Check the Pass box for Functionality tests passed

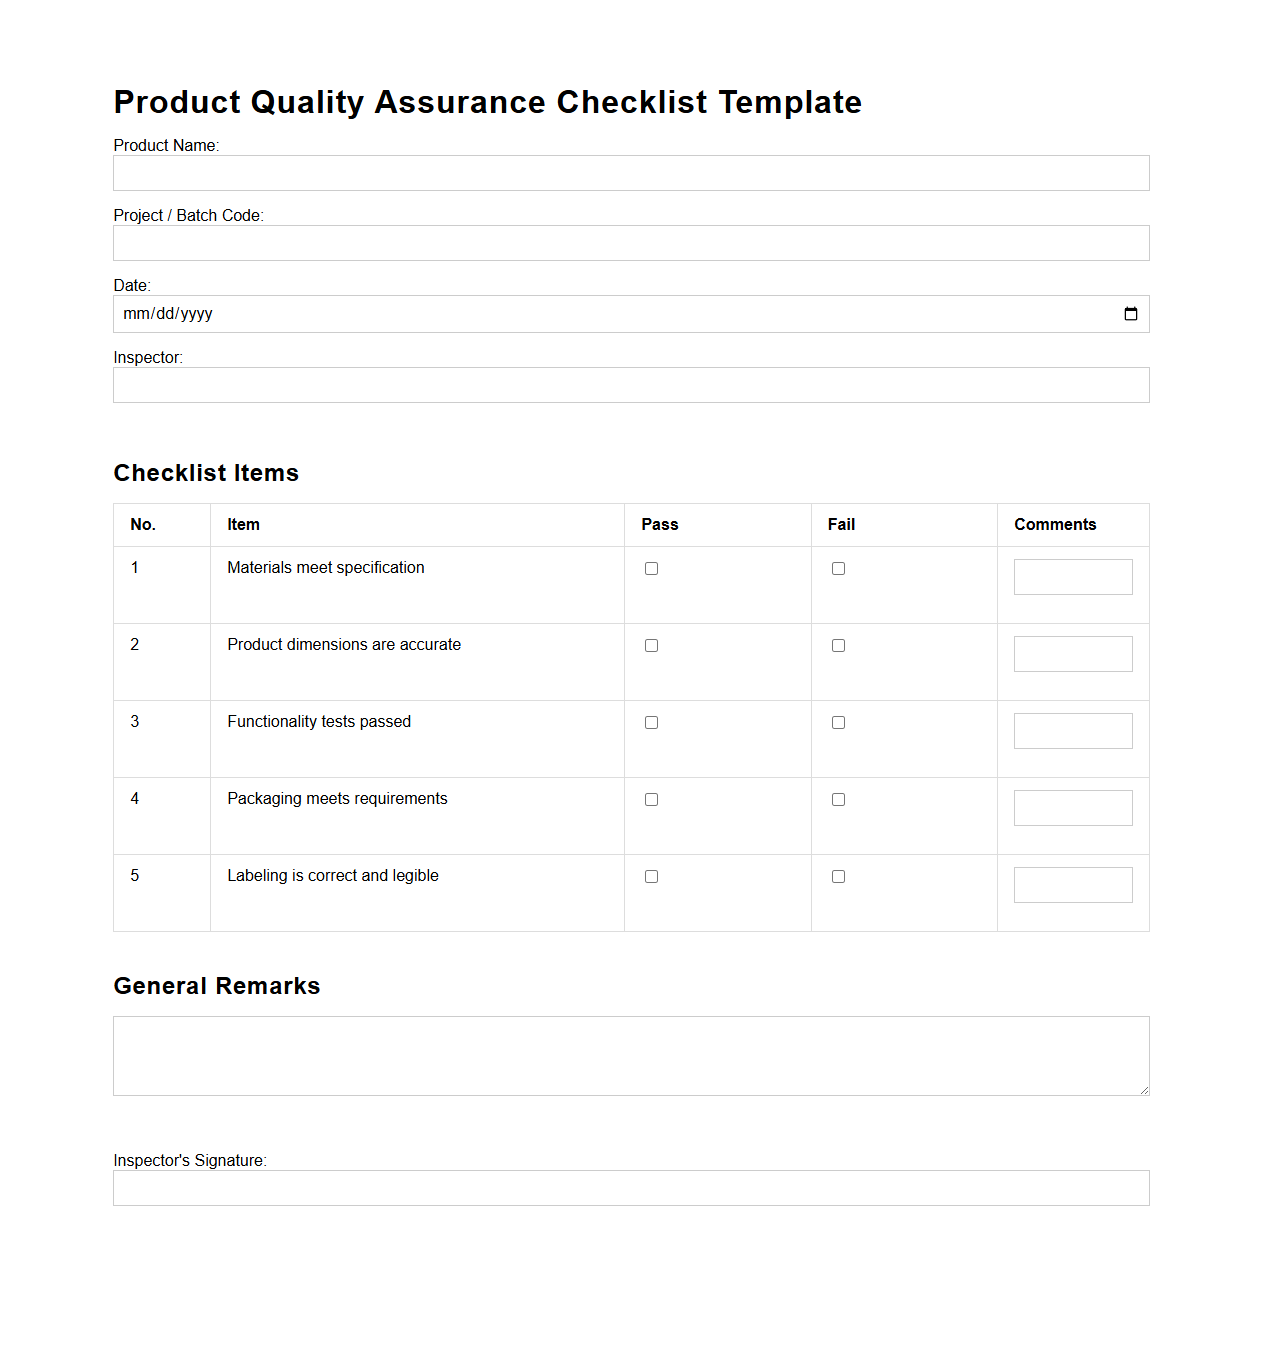tap(651, 721)
